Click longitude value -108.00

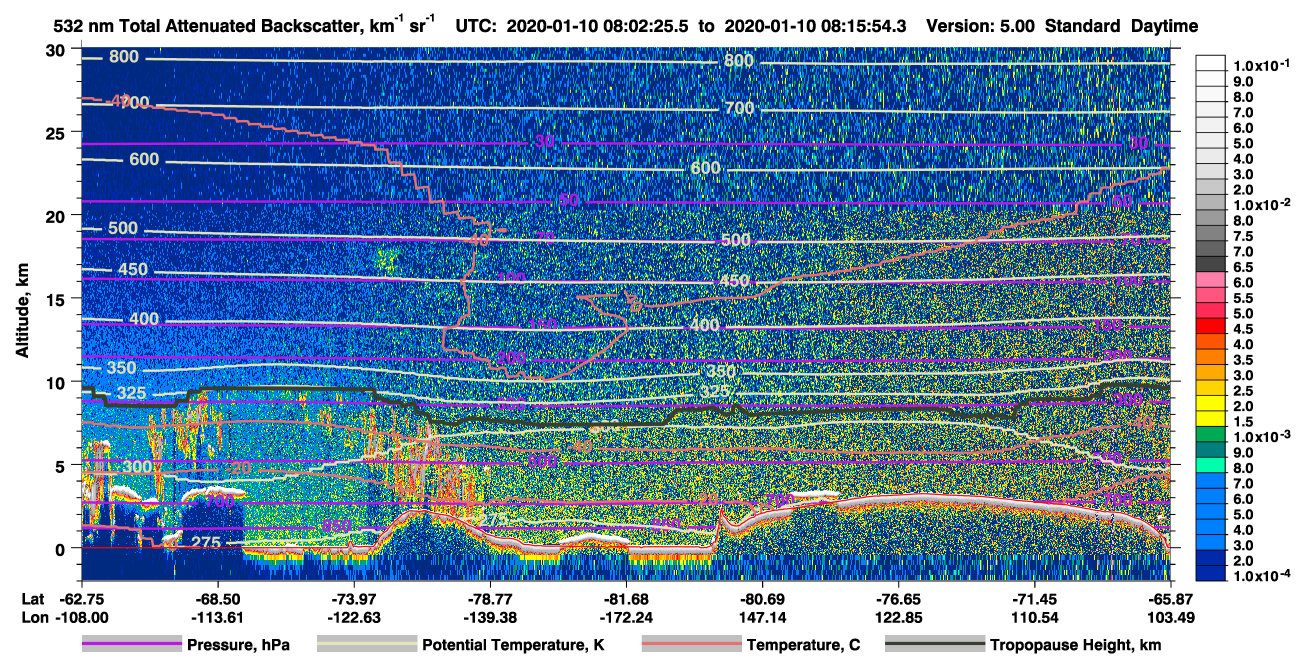(81, 617)
